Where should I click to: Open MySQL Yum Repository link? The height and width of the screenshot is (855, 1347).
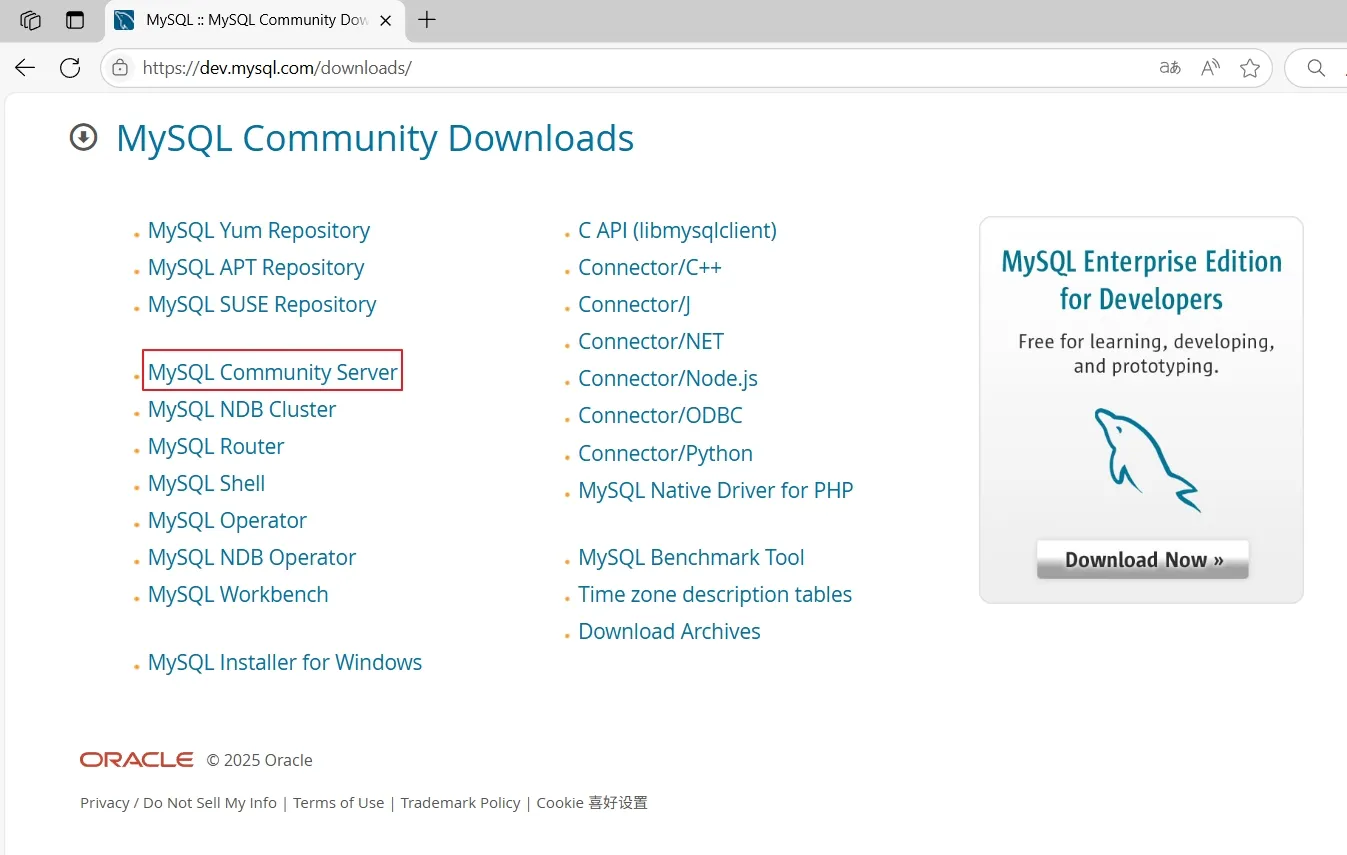click(x=259, y=230)
